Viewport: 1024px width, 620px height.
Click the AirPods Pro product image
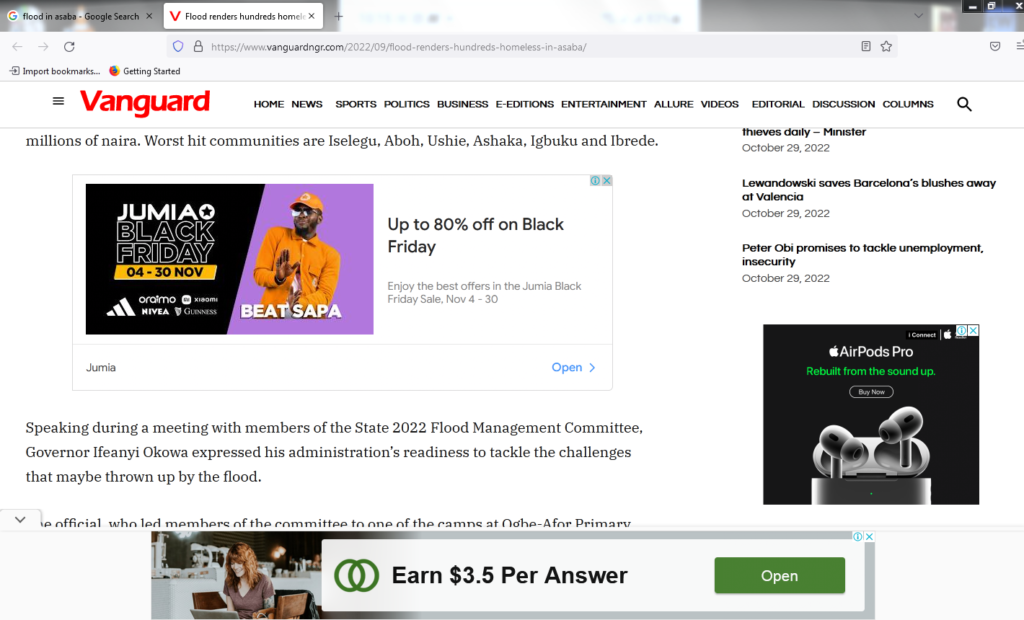(871, 454)
